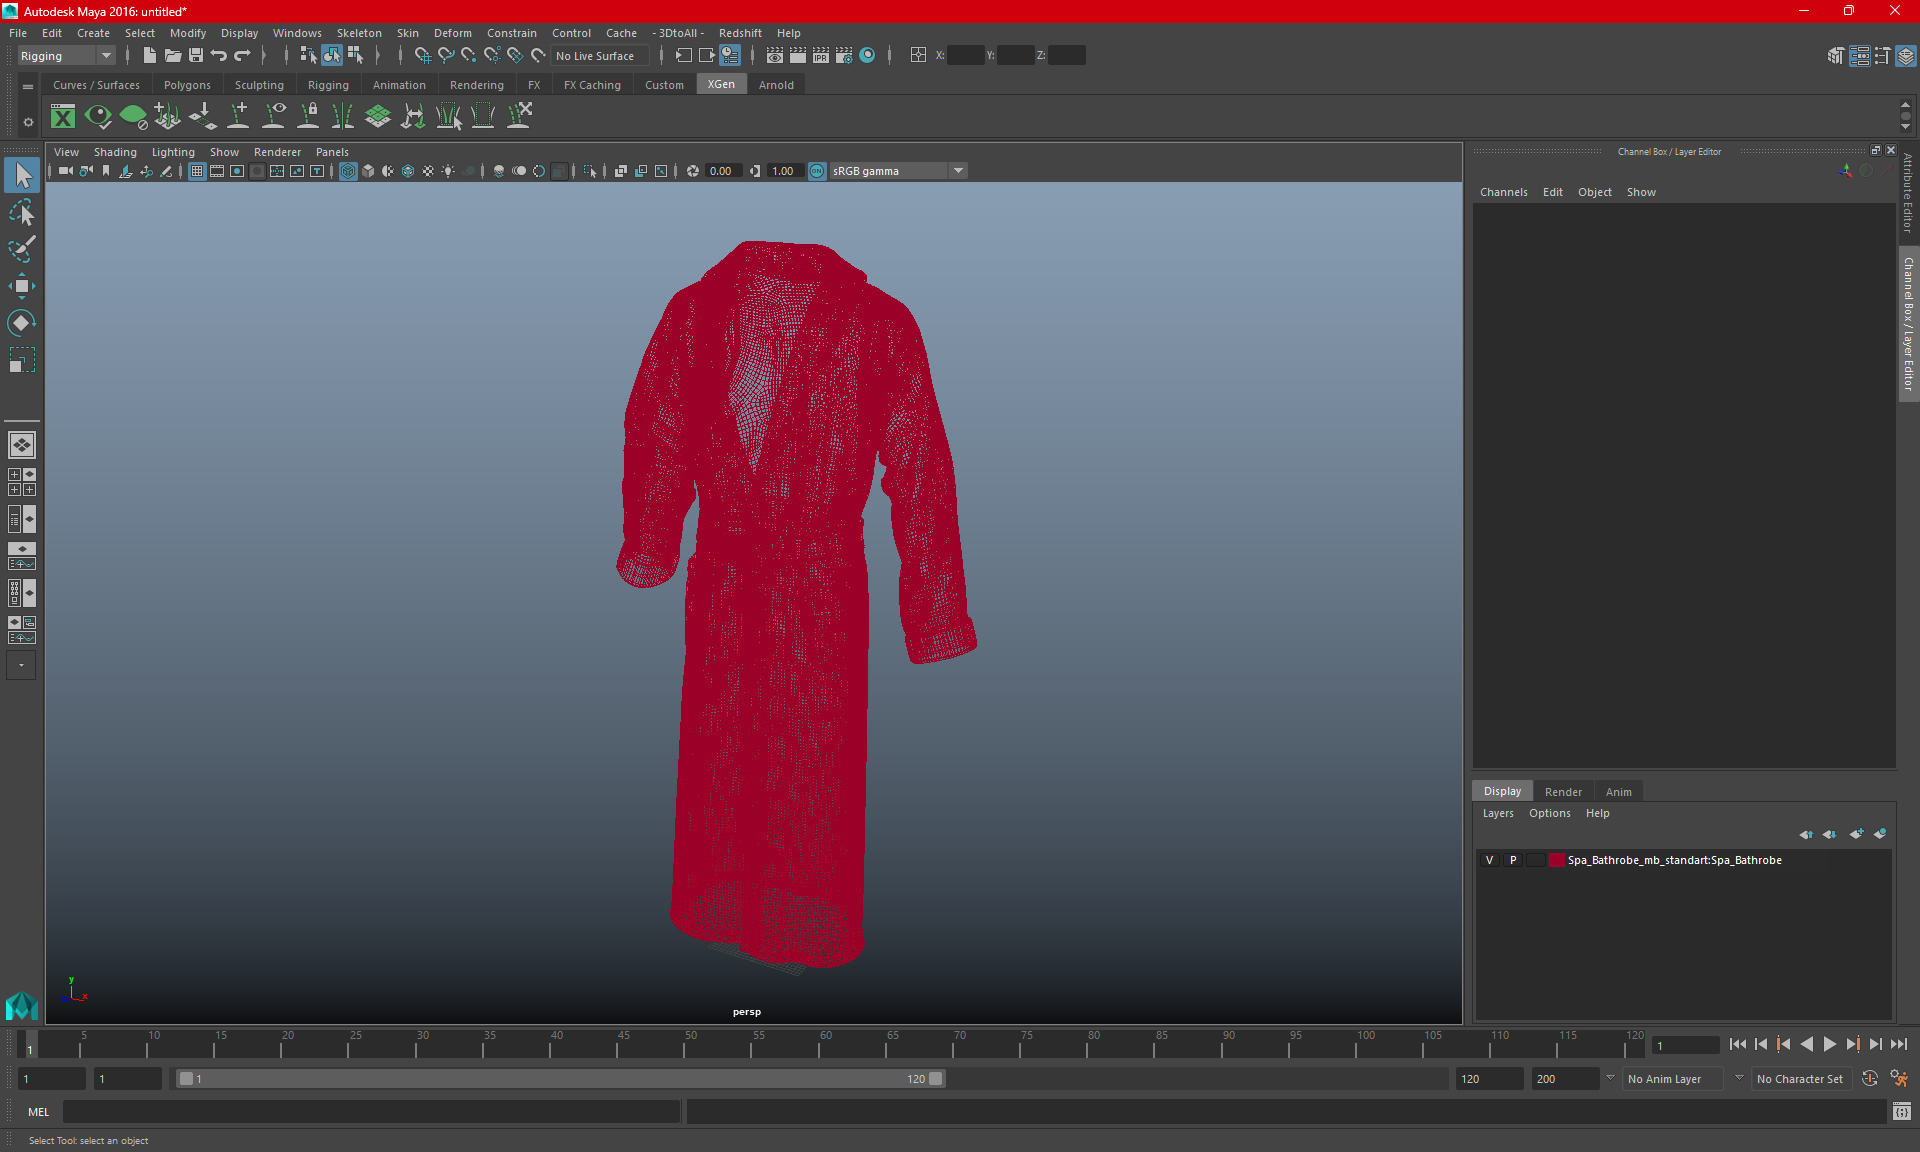The height and width of the screenshot is (1152, 1920).
Task: Toggle smooth shade all in viewport
Action: tap(368, 171)
